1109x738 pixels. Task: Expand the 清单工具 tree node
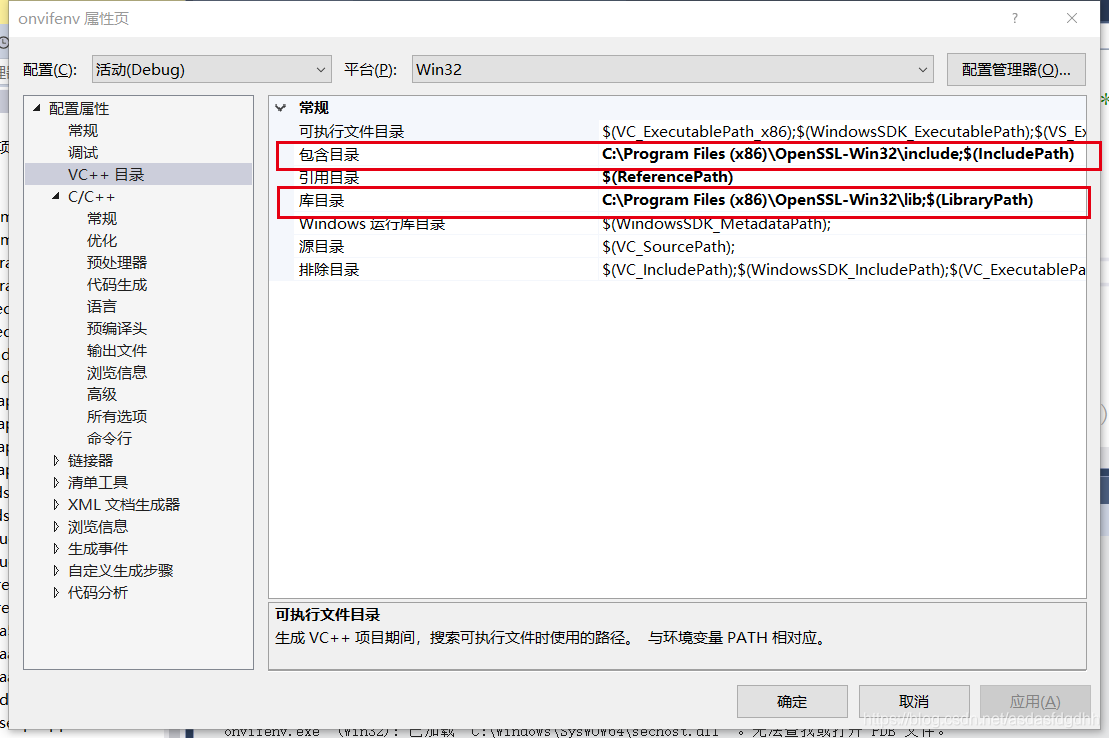(x=57, y=482)
